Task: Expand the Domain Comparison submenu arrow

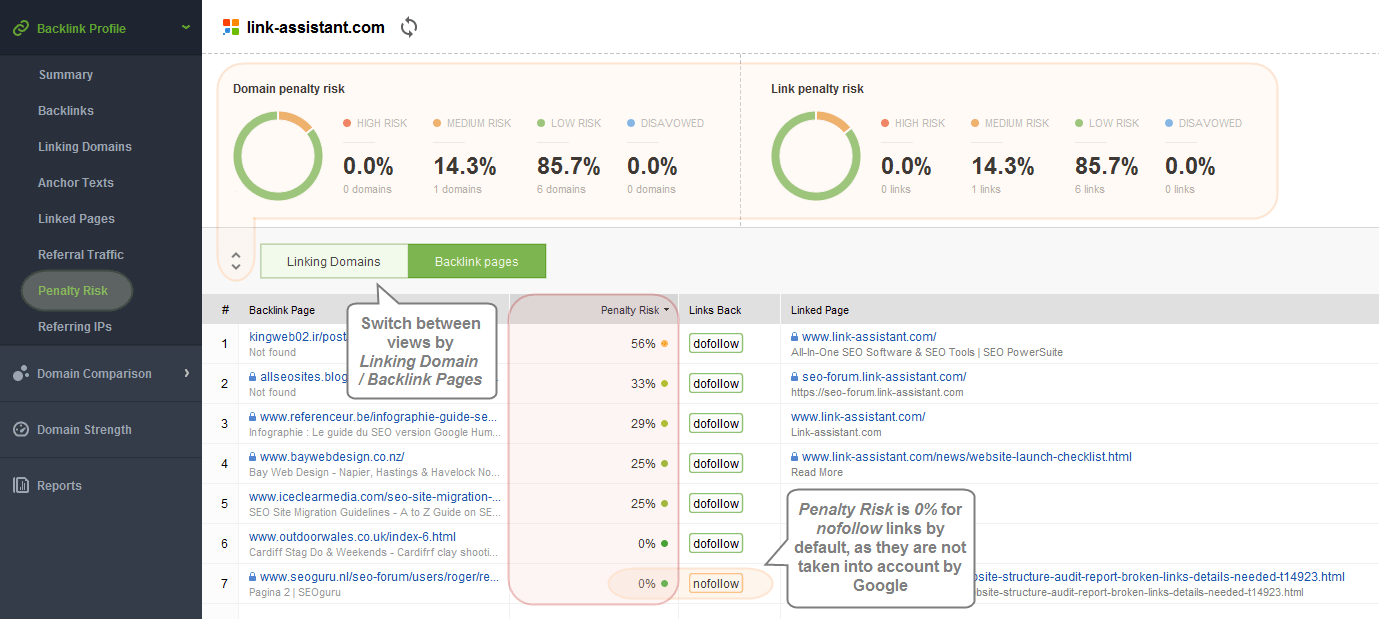Action: pyautogui.click(x=187, y=373)
